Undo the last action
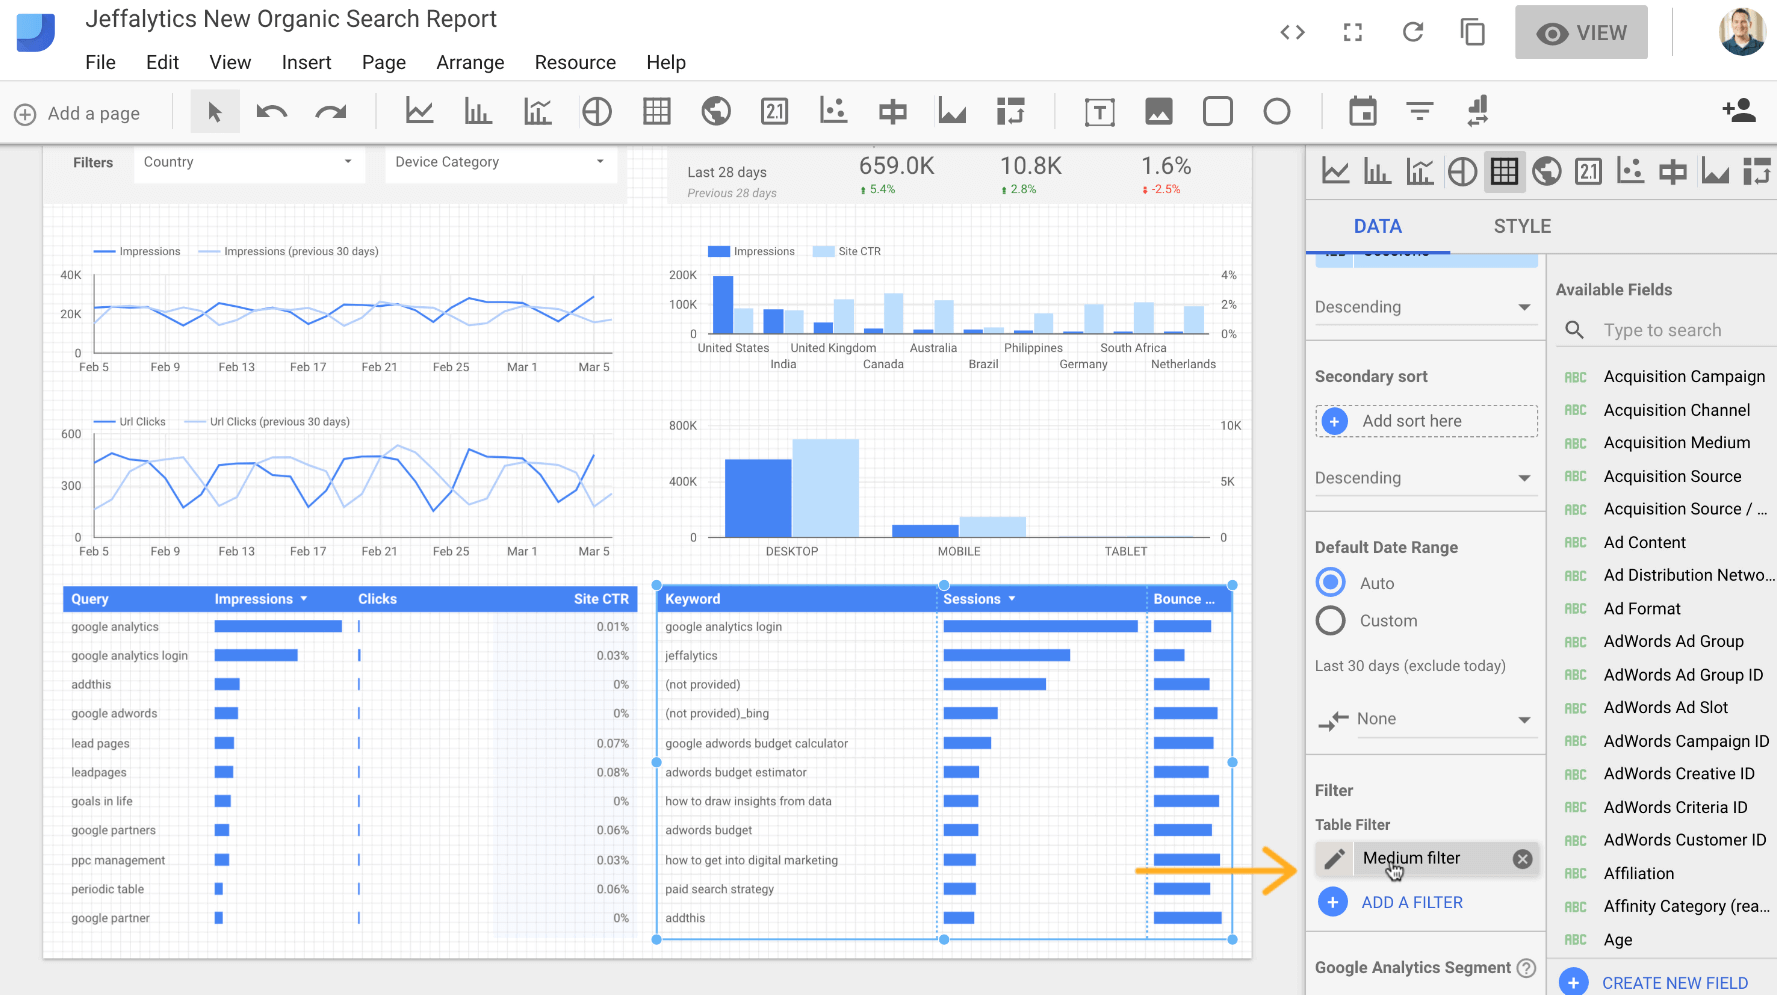 coord(272,112)
